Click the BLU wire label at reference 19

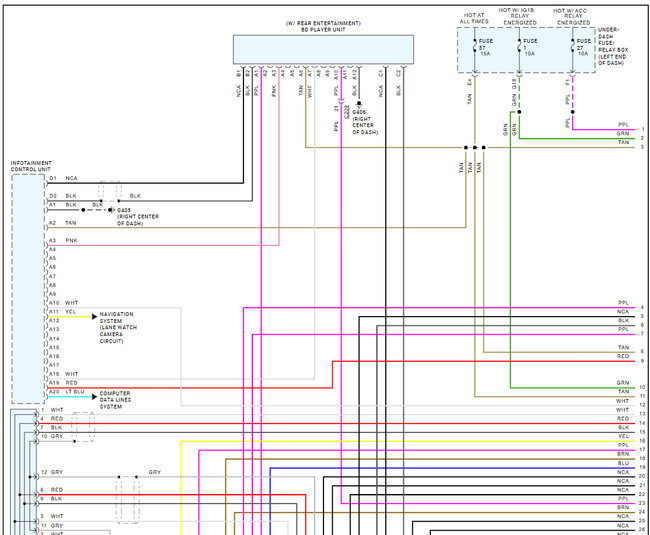tap(623, 463)
